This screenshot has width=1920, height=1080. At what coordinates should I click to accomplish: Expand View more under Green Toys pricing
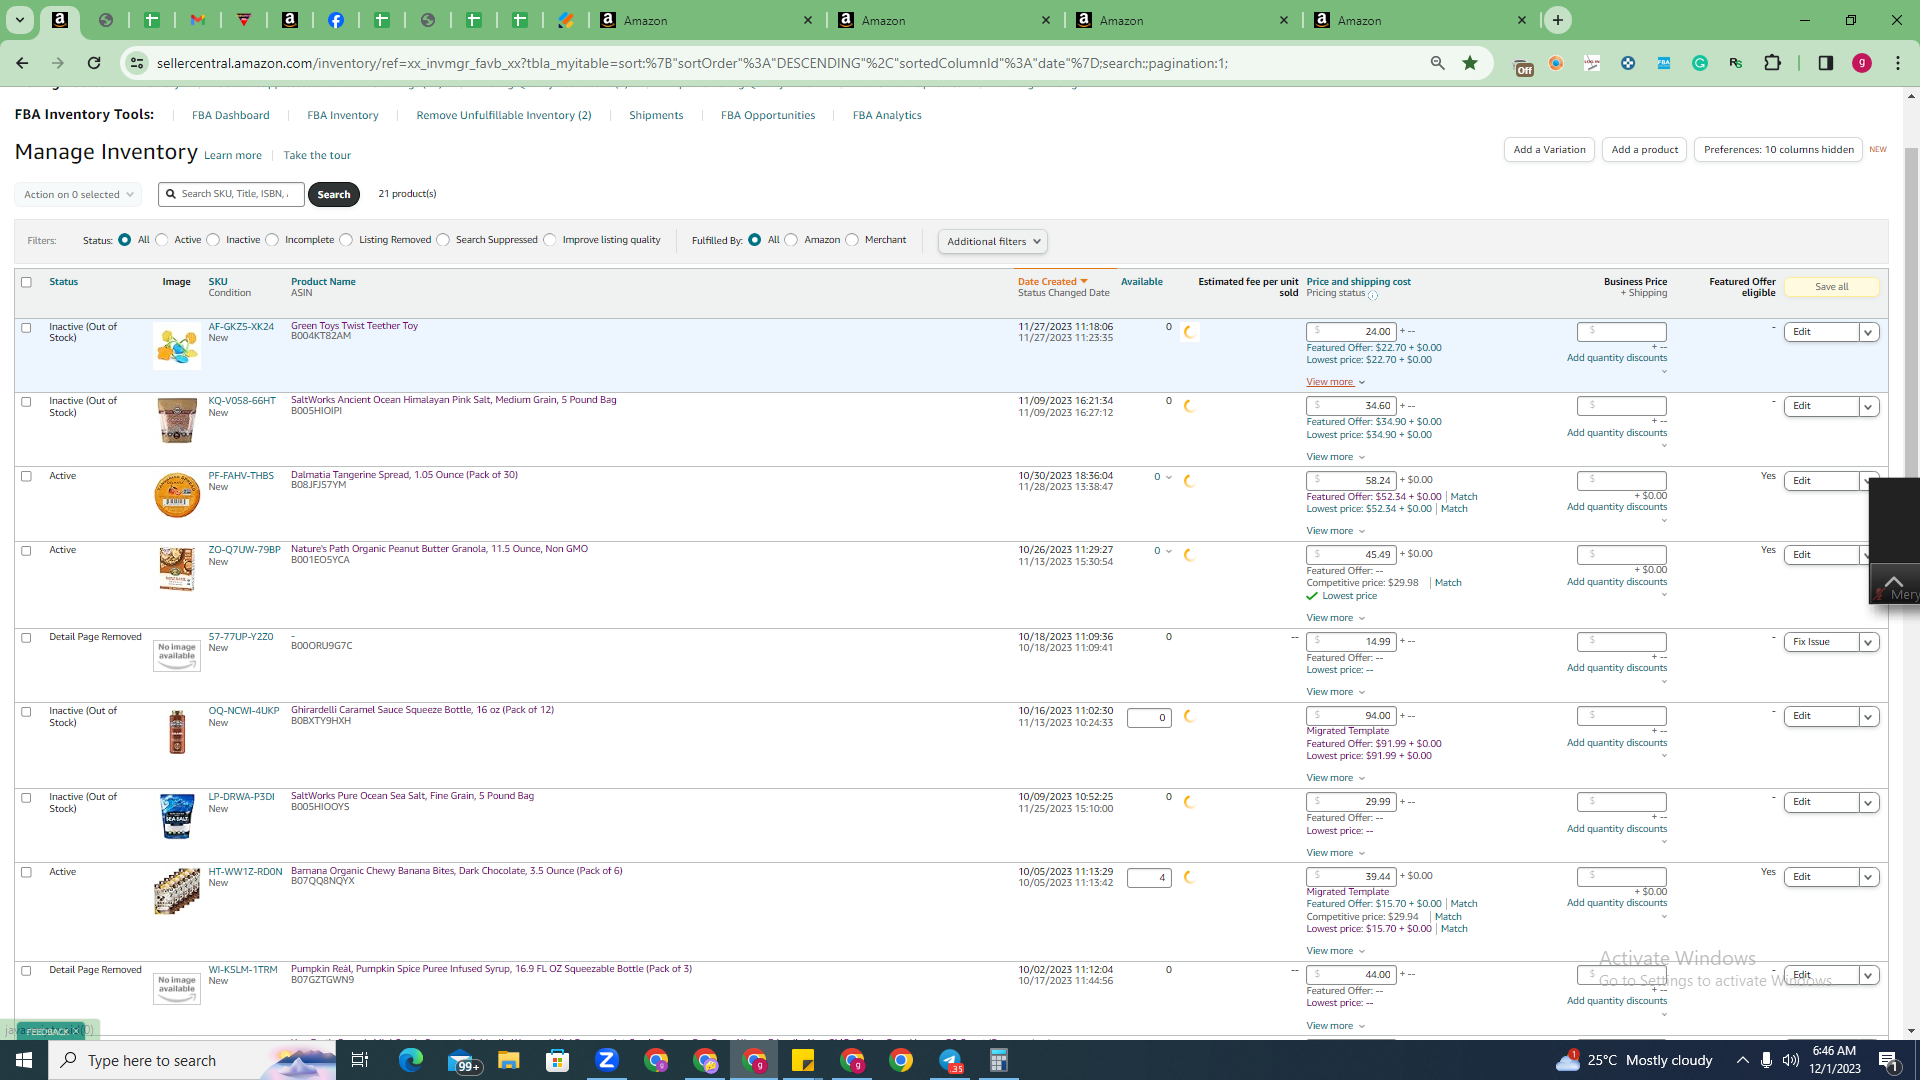tap(1335, 382)
